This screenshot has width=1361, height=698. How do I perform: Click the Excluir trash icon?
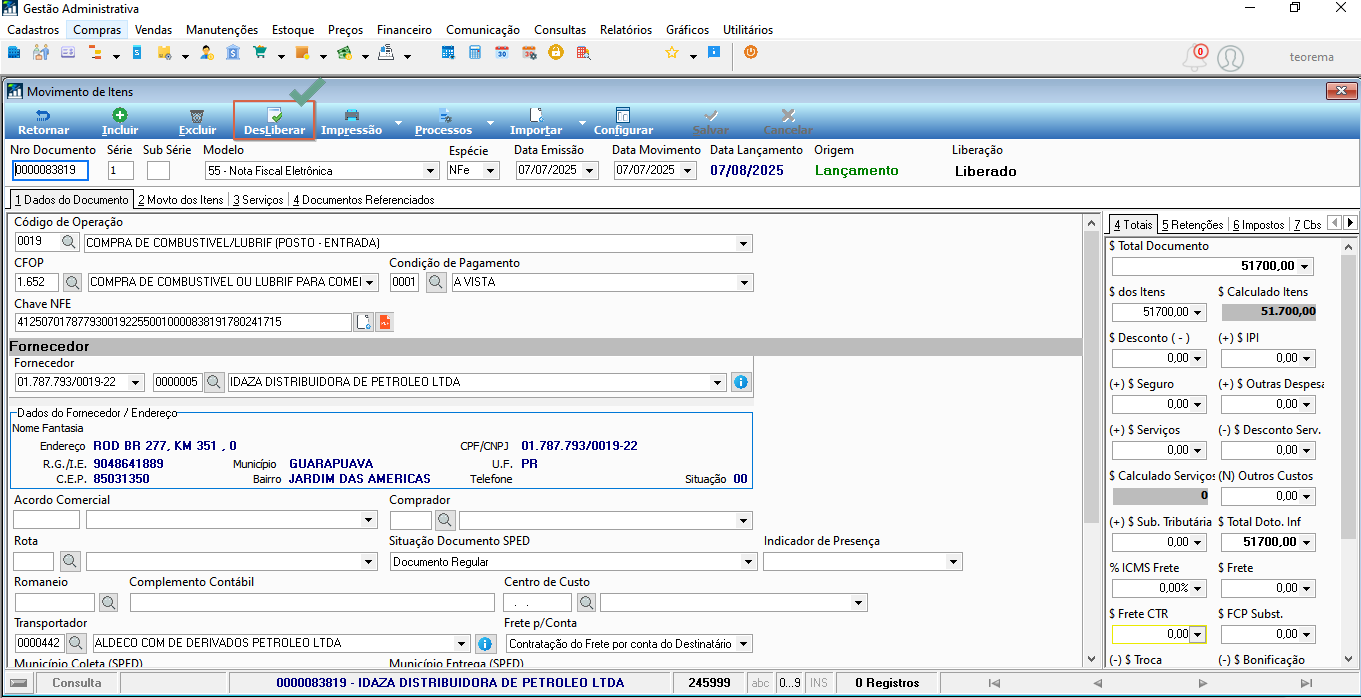pos(197,115)
